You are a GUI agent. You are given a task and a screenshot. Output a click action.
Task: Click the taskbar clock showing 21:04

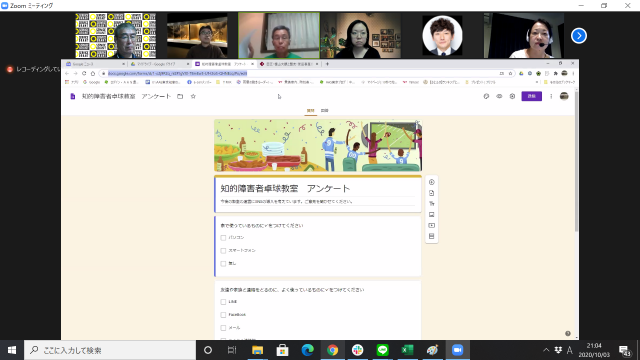[594, 350]
